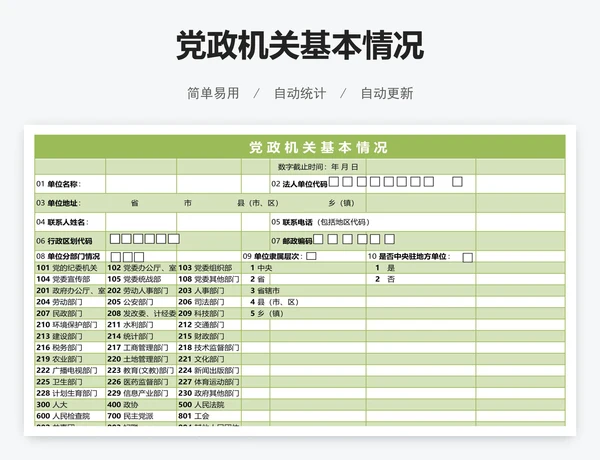This screenshot has width=600, height=460.
Task: Choose option 3 省辖市
Action: pos(265,291)
